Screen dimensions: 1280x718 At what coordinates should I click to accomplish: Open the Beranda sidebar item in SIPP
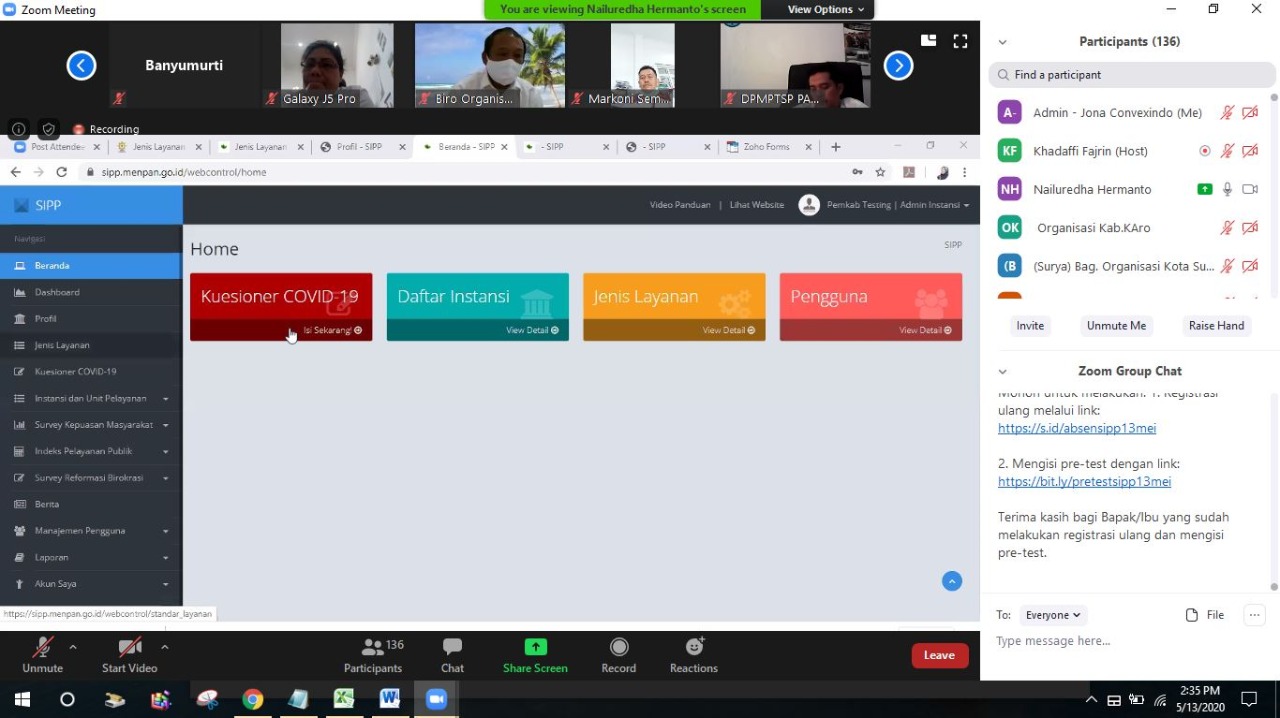[91, 266]
